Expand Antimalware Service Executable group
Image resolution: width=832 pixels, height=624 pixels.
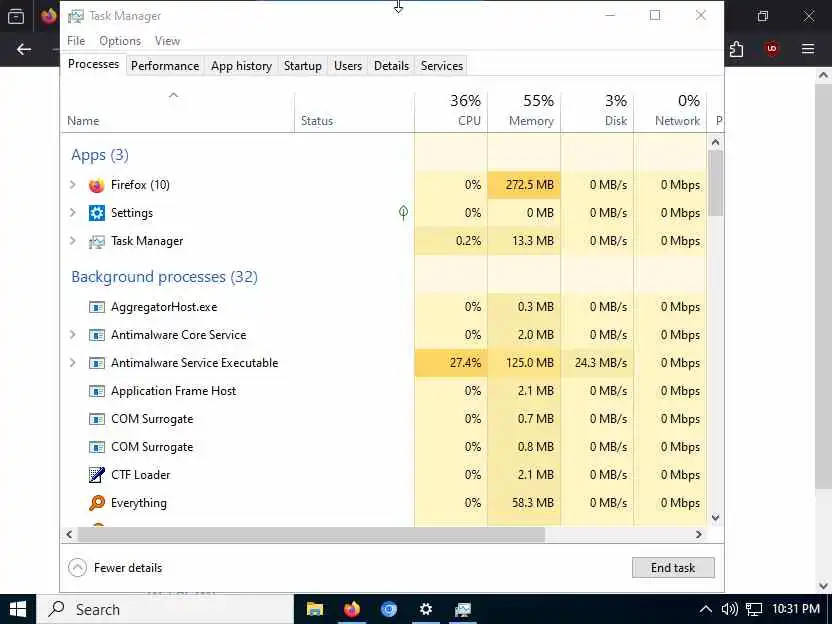point(73,363)
